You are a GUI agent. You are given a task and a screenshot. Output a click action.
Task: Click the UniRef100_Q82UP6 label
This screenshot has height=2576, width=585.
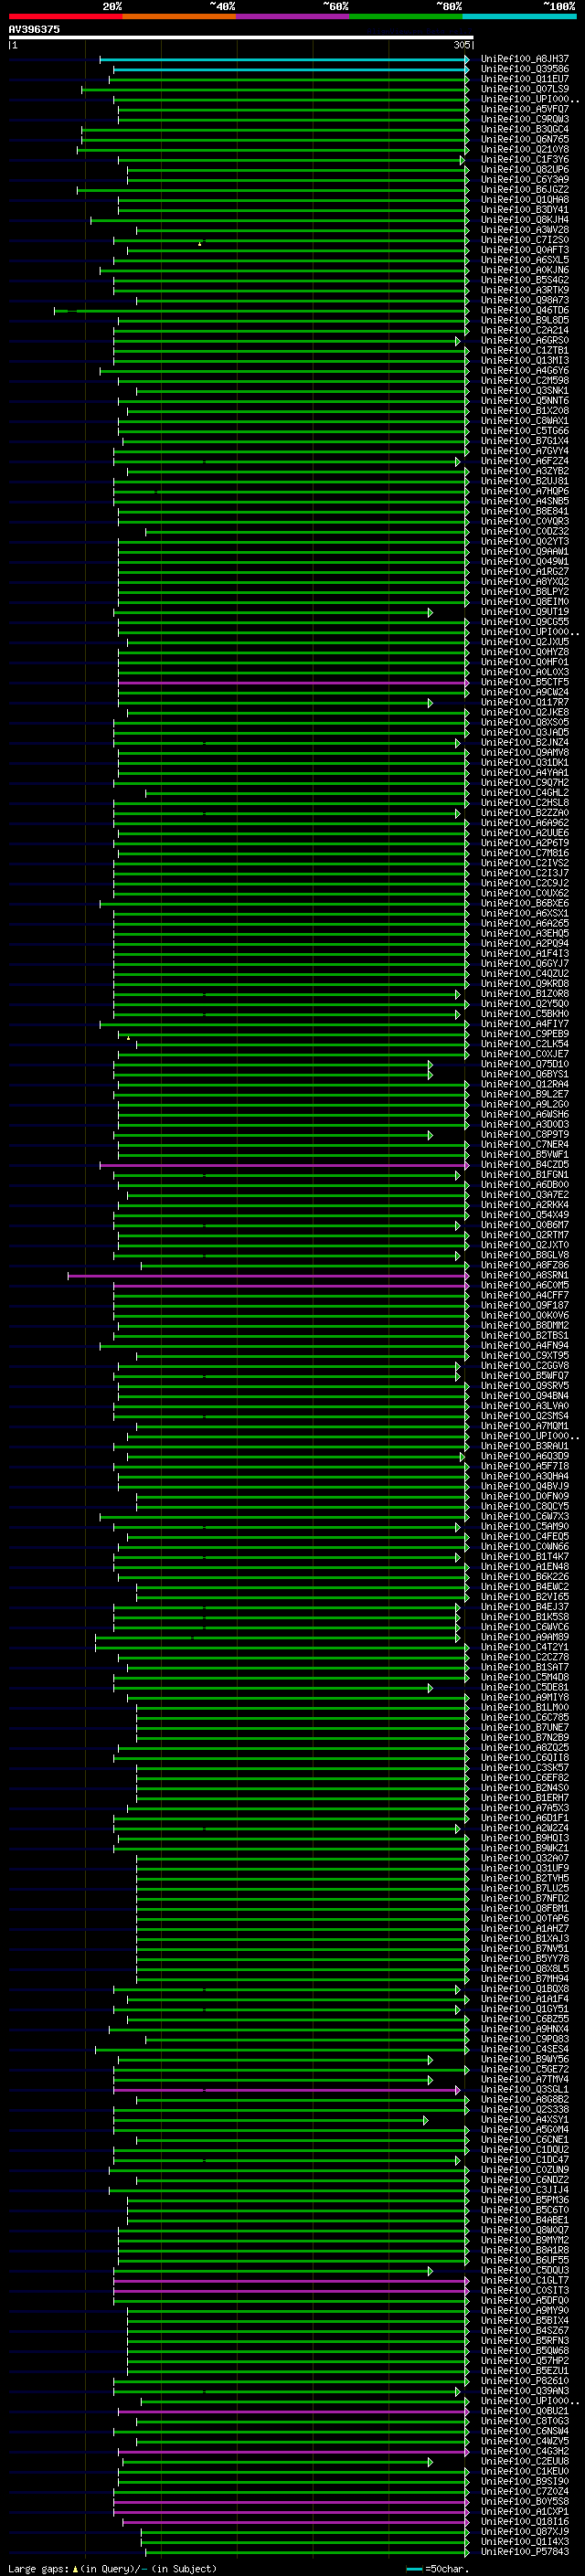[x=524, y=170]
